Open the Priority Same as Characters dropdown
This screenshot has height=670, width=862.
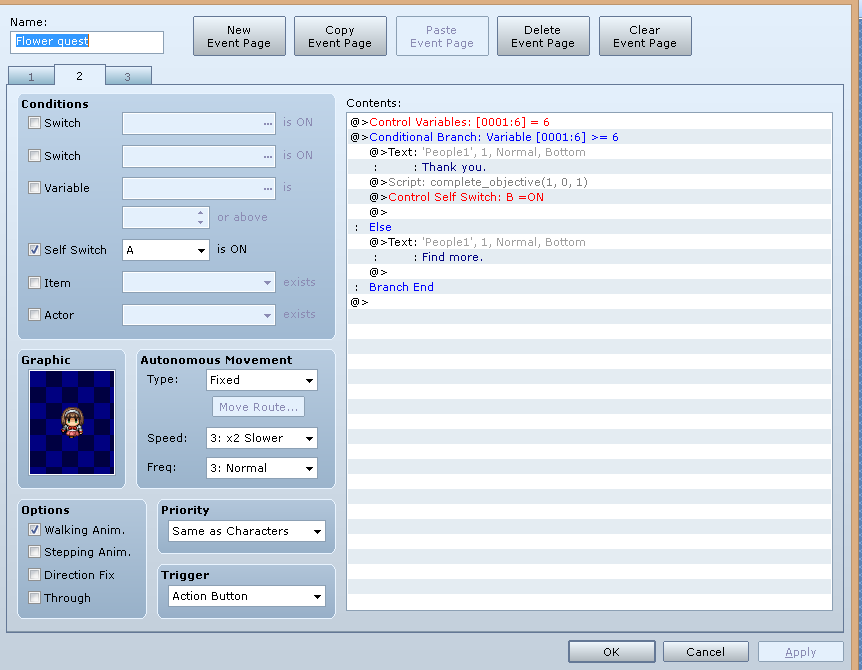tap(247, 531)
